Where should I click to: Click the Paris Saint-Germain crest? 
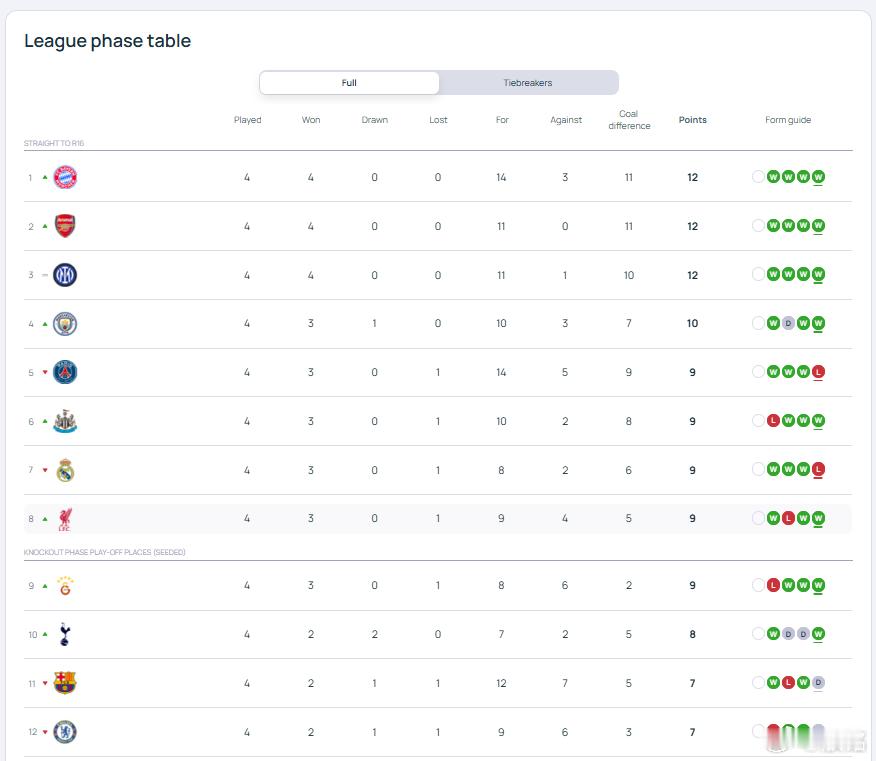click(x=65, y=372)
